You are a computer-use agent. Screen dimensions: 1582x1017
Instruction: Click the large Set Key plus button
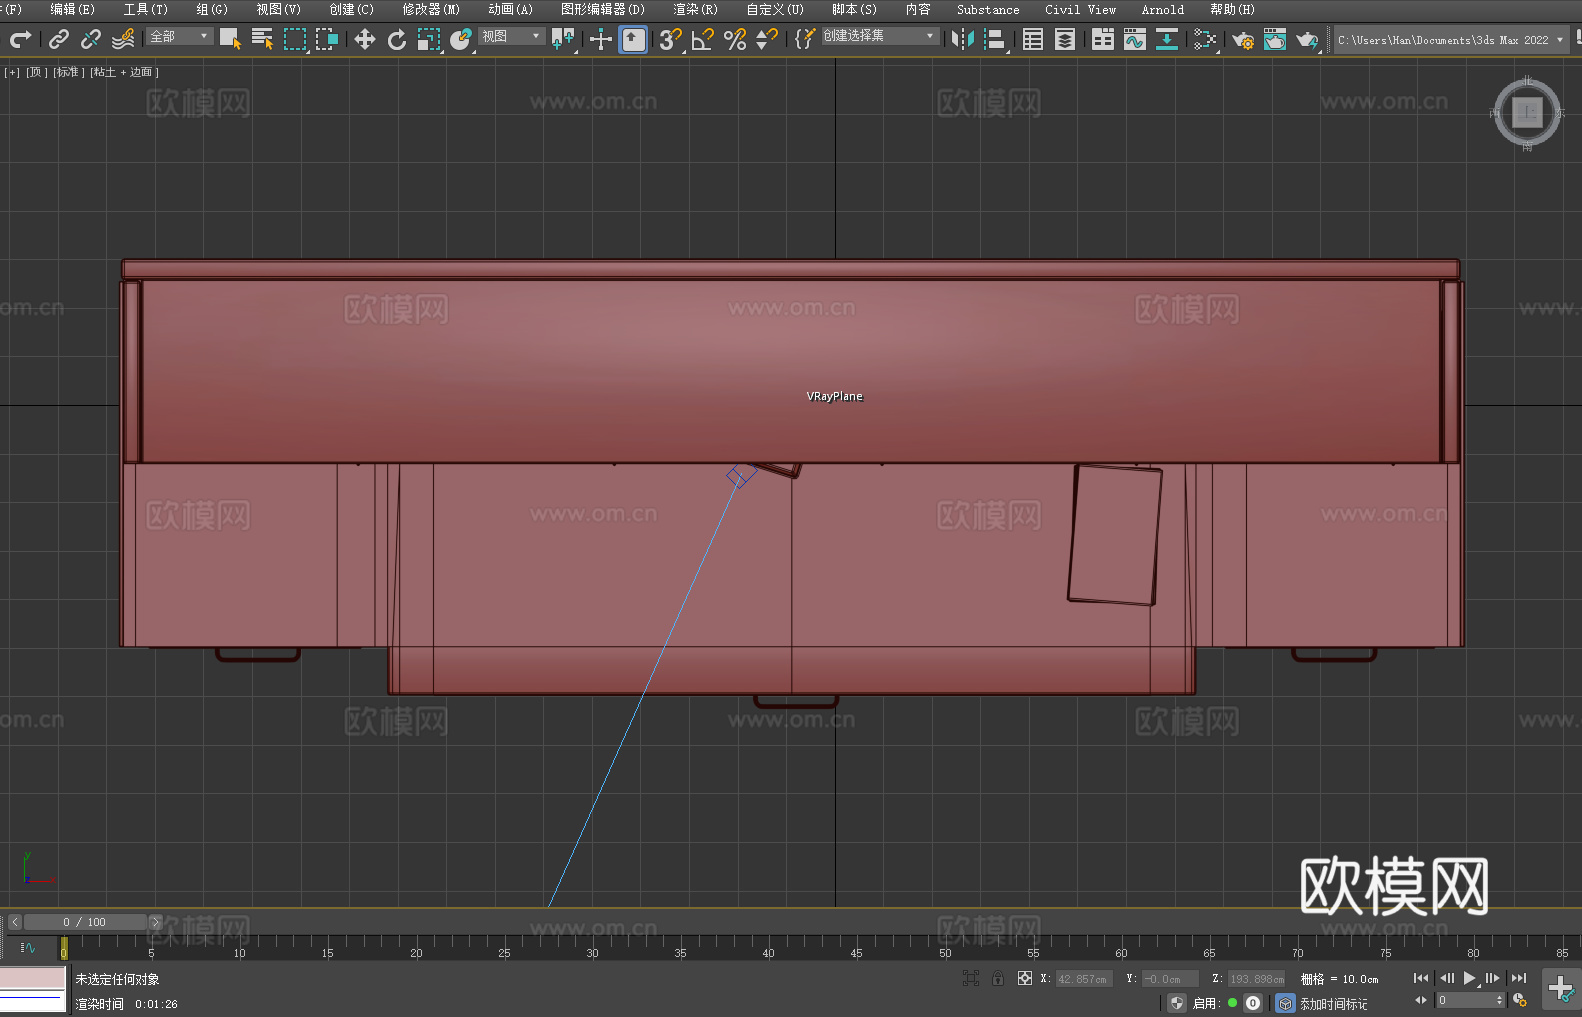coord(1560,989)
